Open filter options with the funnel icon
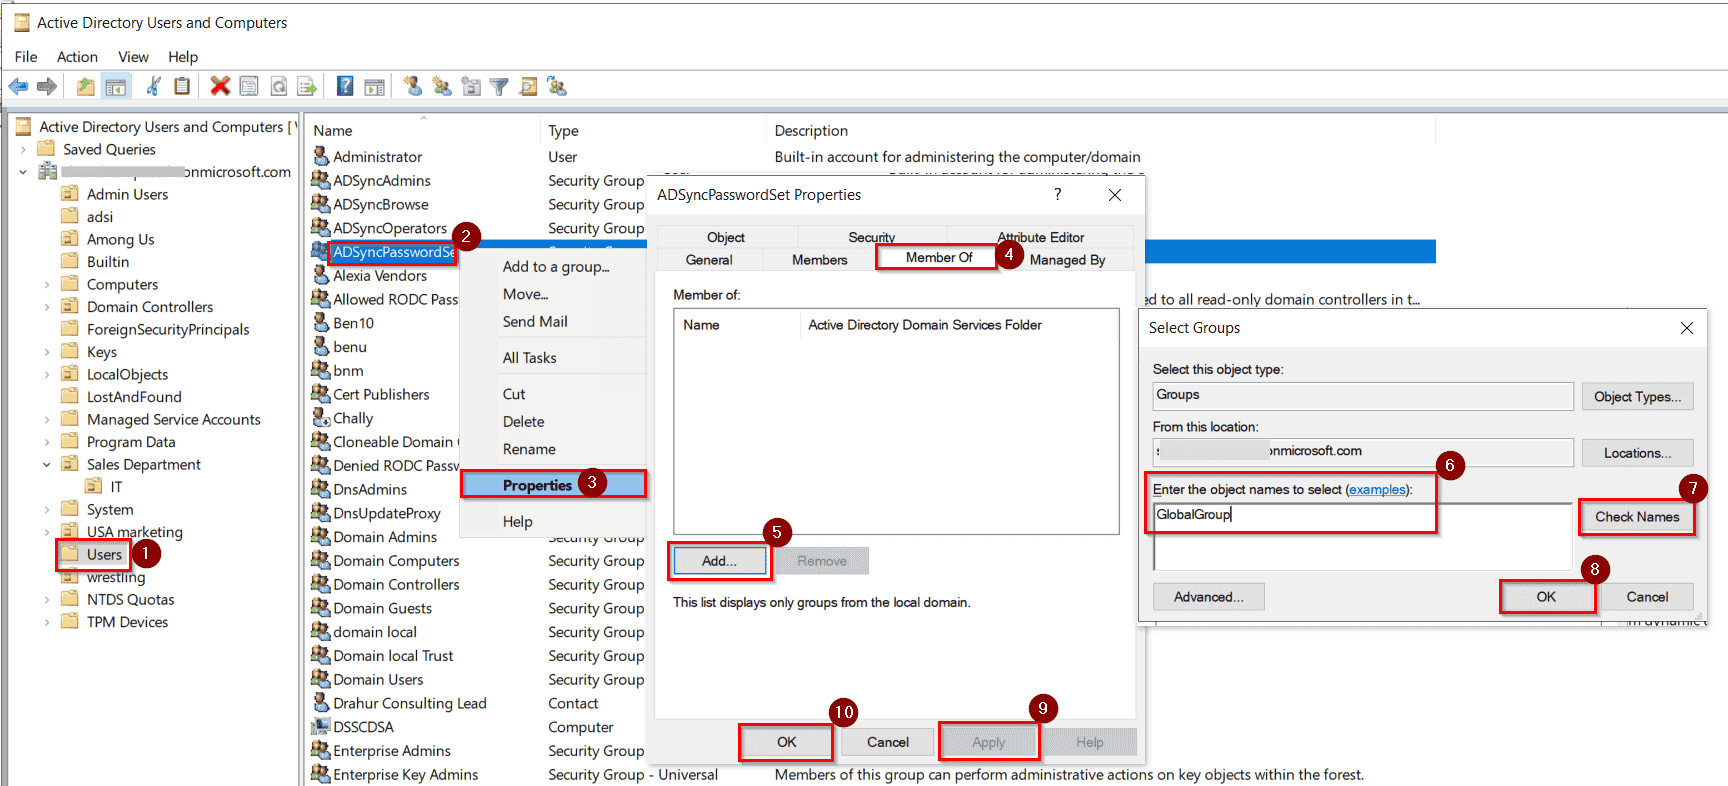Screen dimensions: 1728x786 [x=499, y=87]
